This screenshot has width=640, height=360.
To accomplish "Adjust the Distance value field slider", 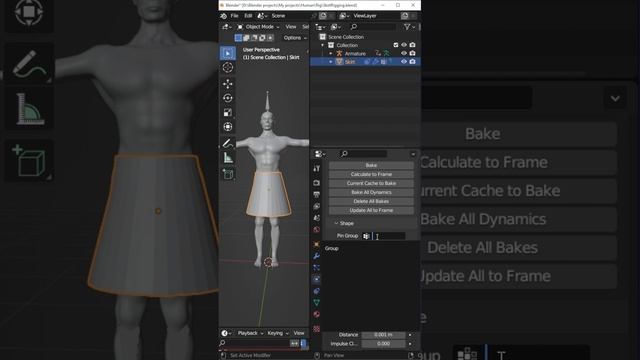I will [x=383, y=335].
